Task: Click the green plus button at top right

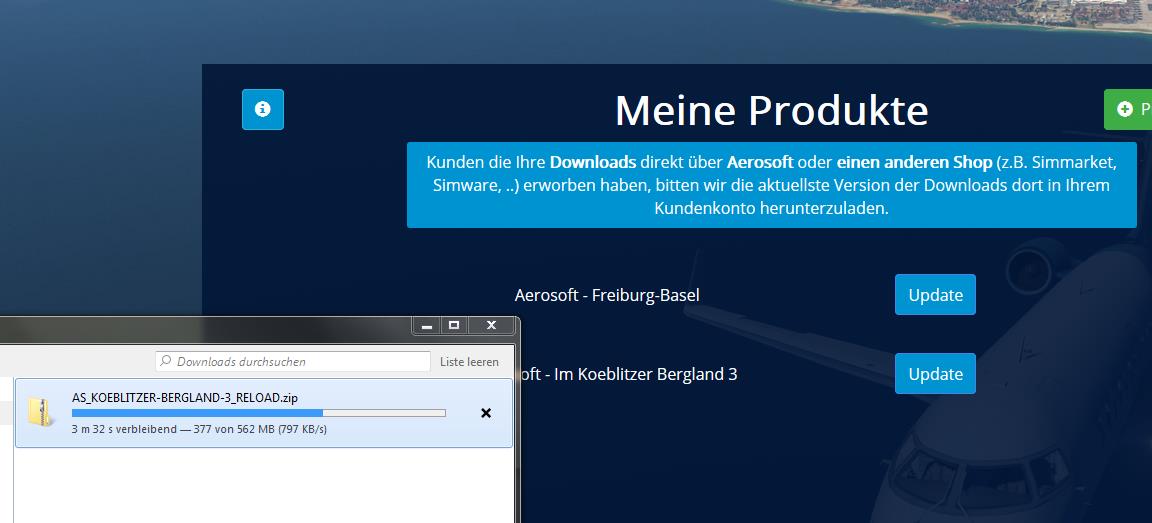Action: tap(1128, 109)
